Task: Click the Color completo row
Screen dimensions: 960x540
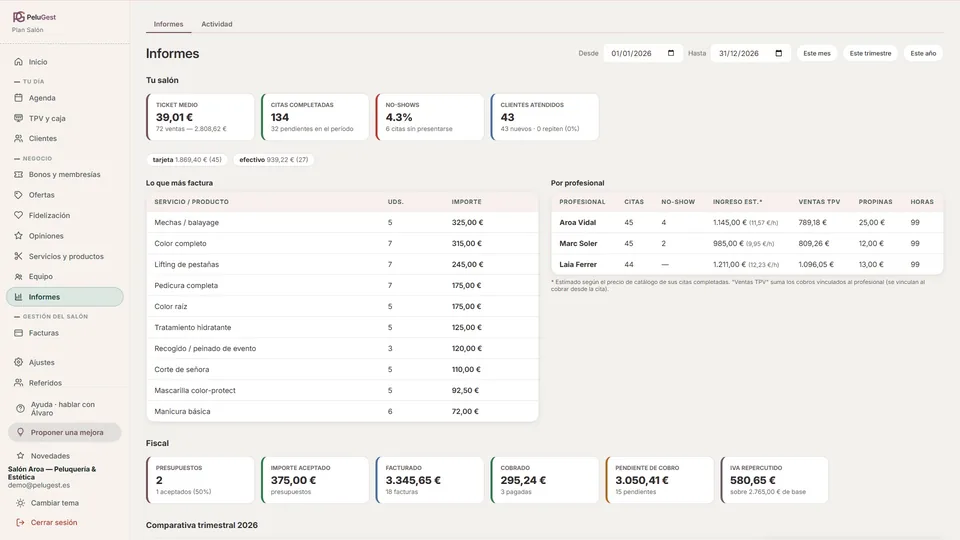Action: (x=342, y=244)
